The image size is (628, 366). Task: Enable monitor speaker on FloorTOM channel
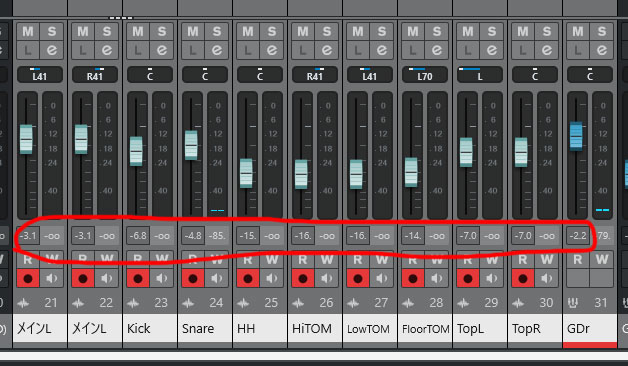pyautogui.click(x=437, y=278)
